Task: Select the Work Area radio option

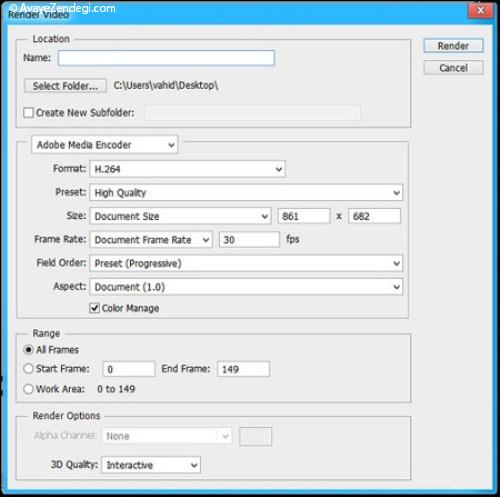Action: coord(29,389)
